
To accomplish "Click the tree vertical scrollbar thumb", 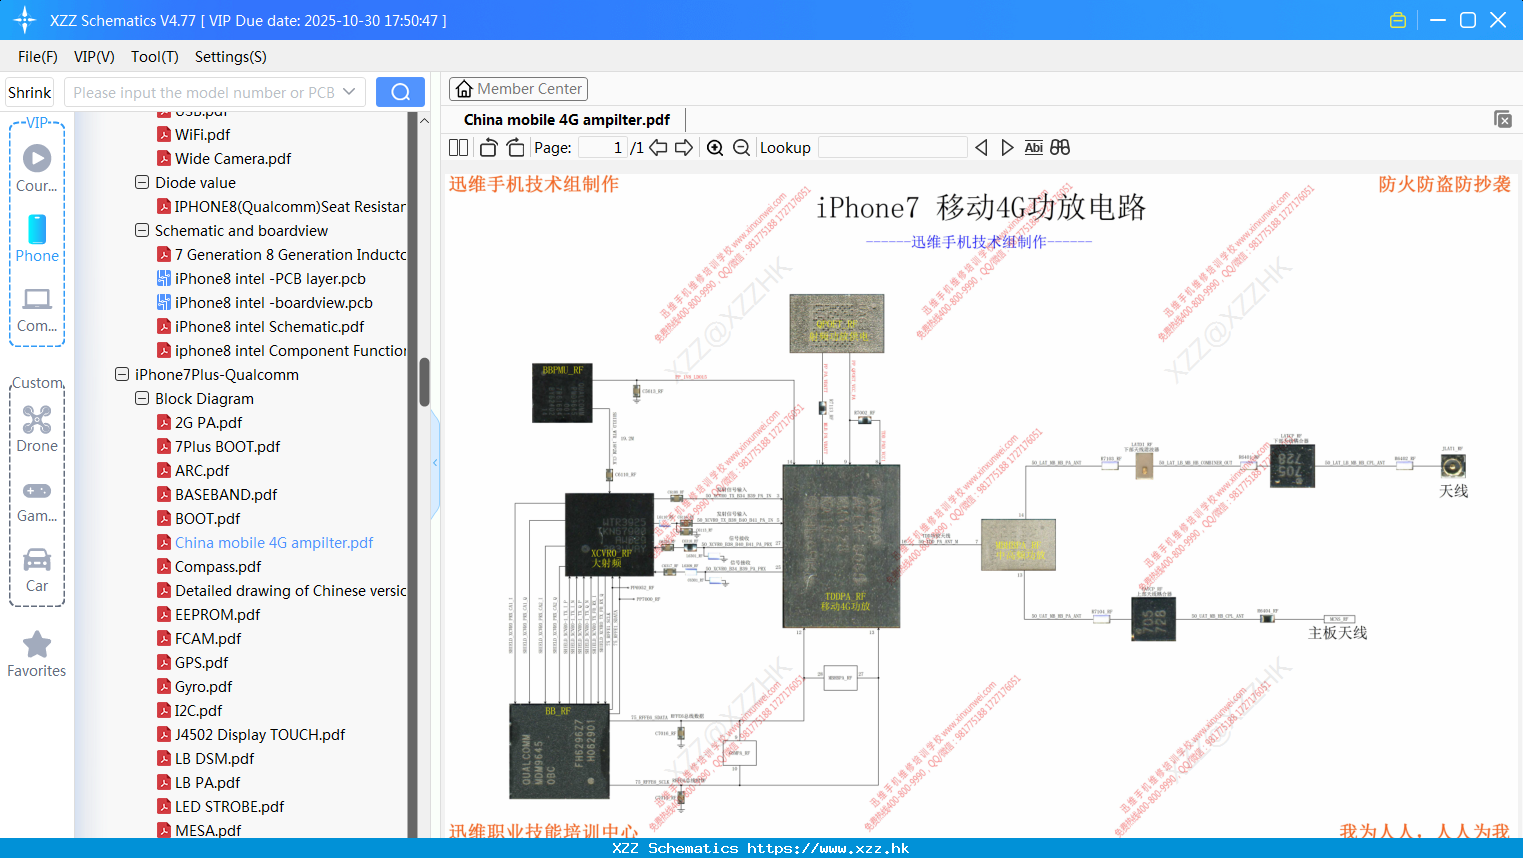I will tap(424, 382).
